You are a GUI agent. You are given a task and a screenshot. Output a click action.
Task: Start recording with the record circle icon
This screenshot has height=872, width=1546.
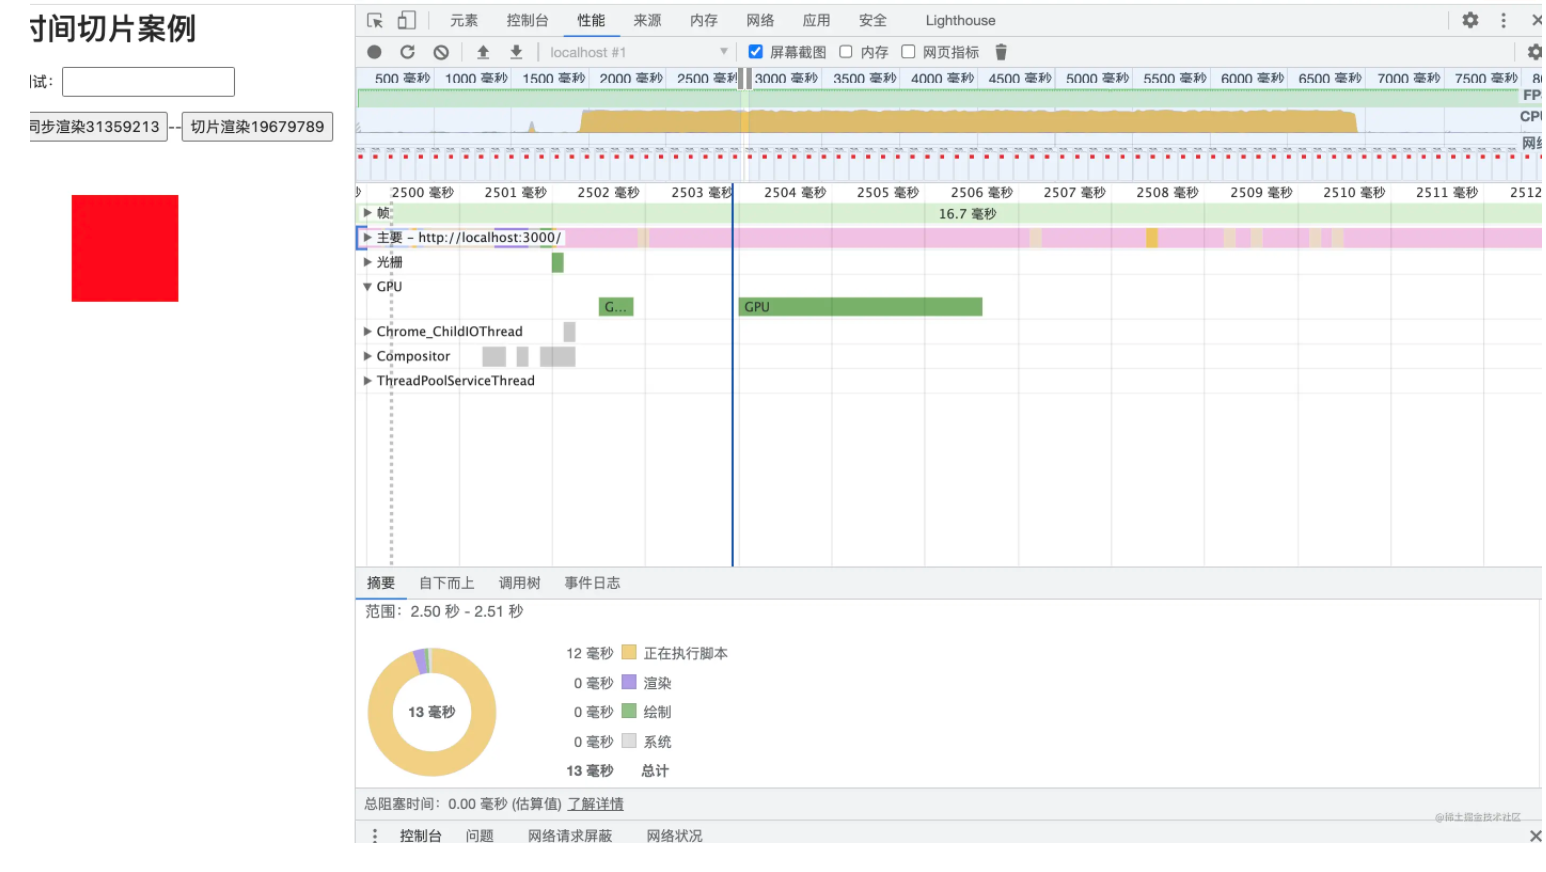point(374,52)
